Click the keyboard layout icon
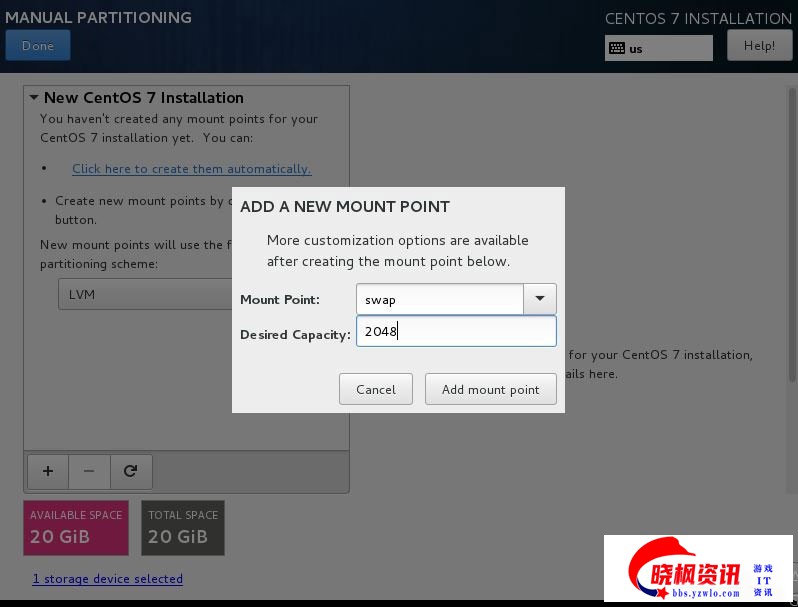 pyautogui.click(x=617, y=48)
